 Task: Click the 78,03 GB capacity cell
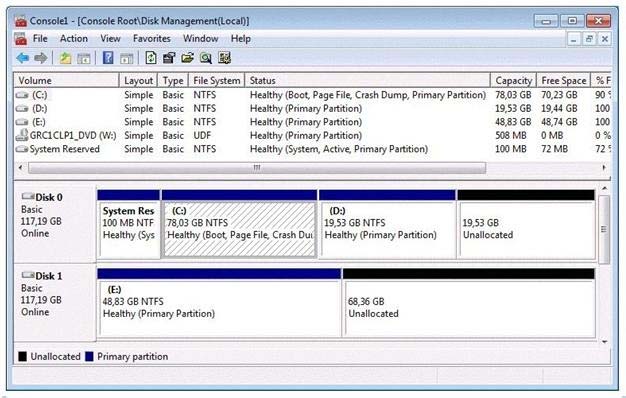[x=513, y=95]
